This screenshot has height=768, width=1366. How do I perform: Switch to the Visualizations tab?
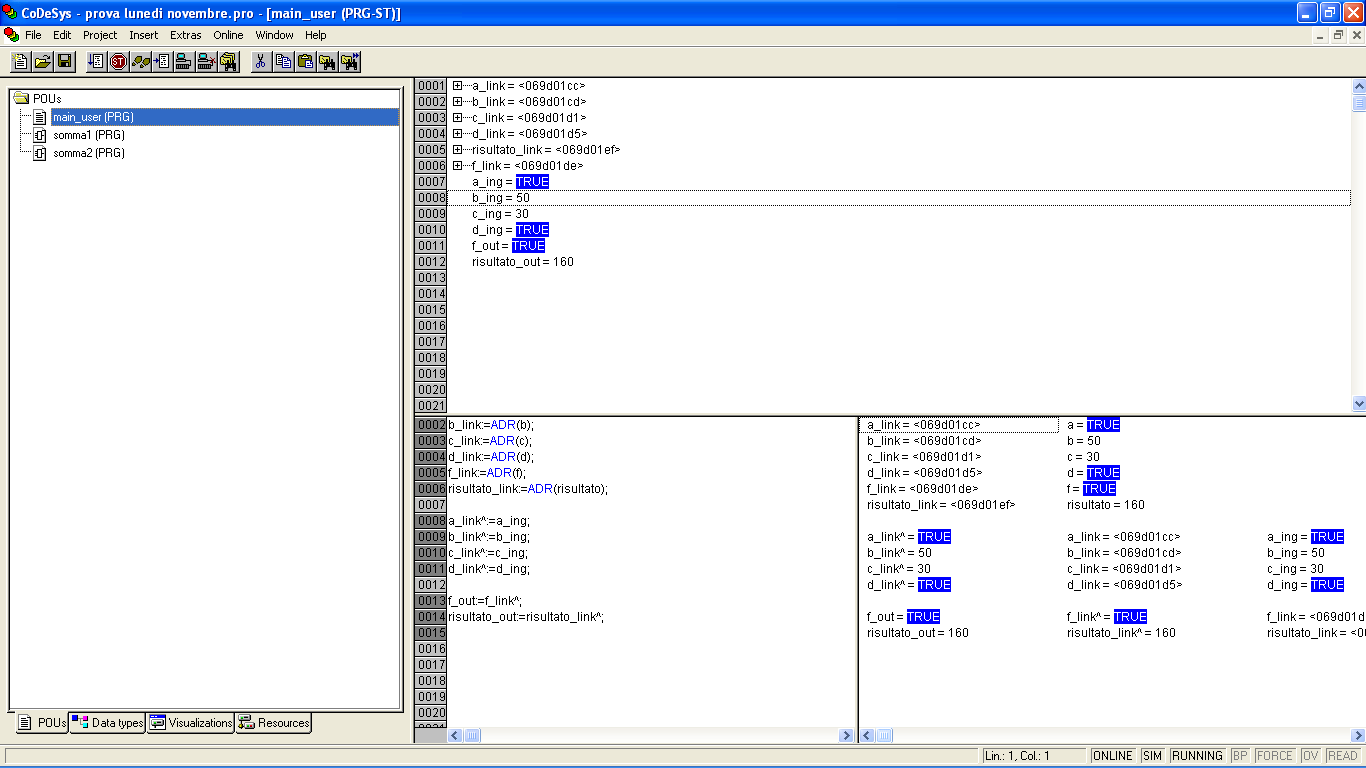(x=191, y=723)
